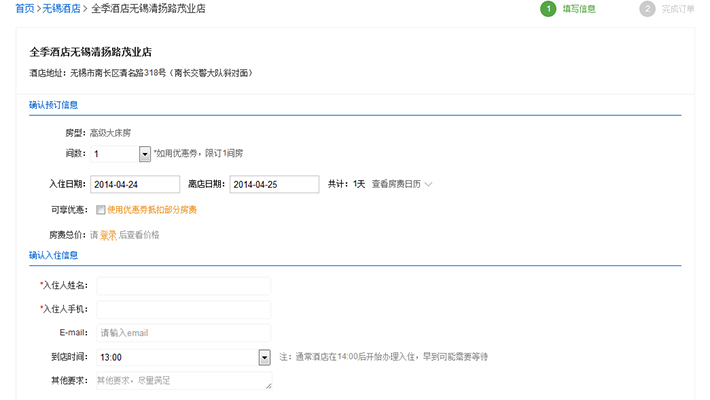Open 无锡酒店 breadcrumb link

click(61, 8)
